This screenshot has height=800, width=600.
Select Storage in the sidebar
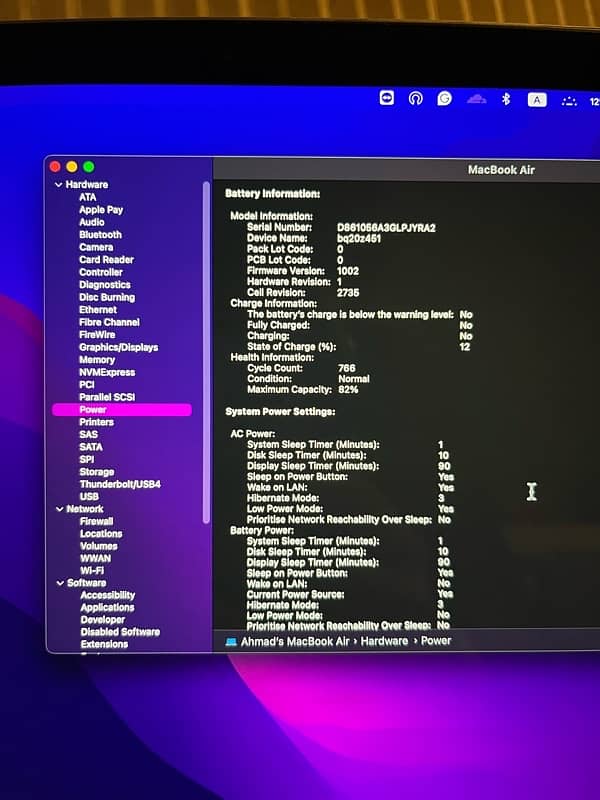[97, 472]
